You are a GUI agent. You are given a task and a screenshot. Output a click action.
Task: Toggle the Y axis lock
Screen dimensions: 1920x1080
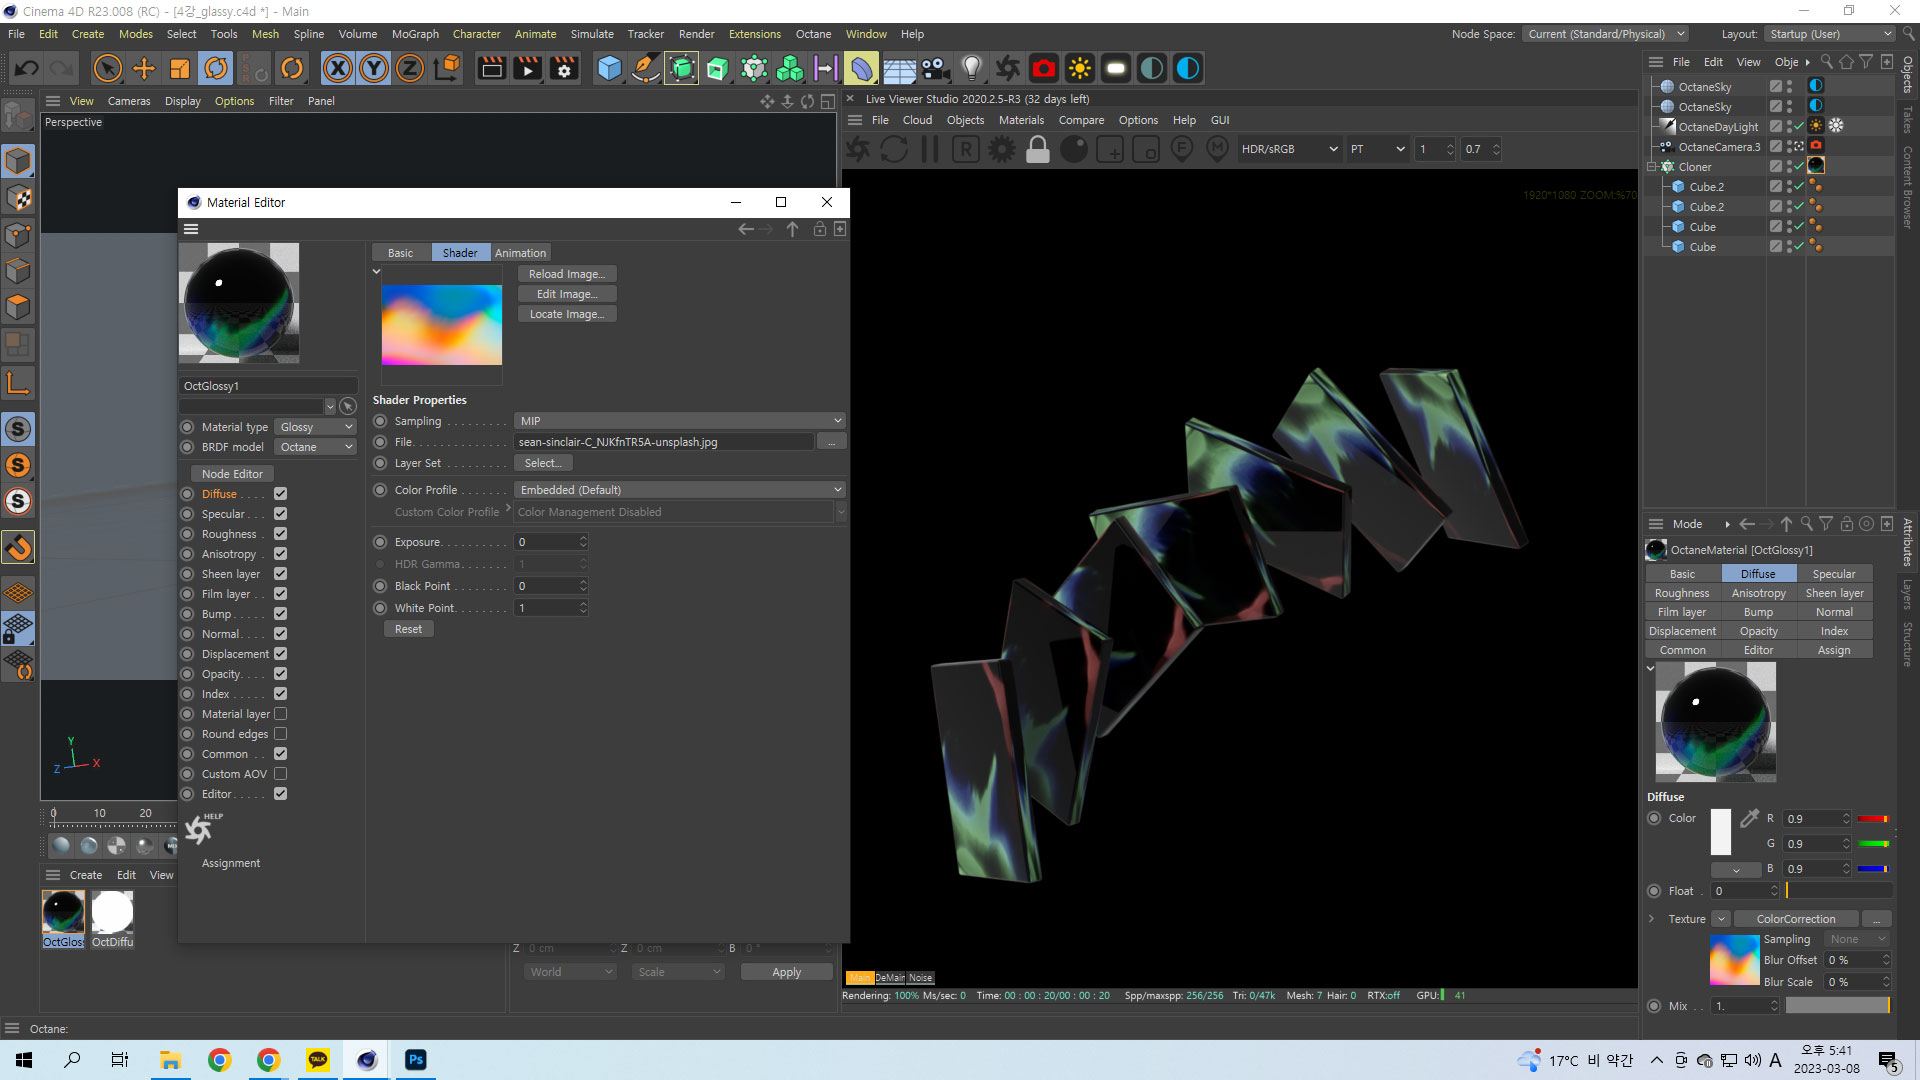[x=374, y=68]
